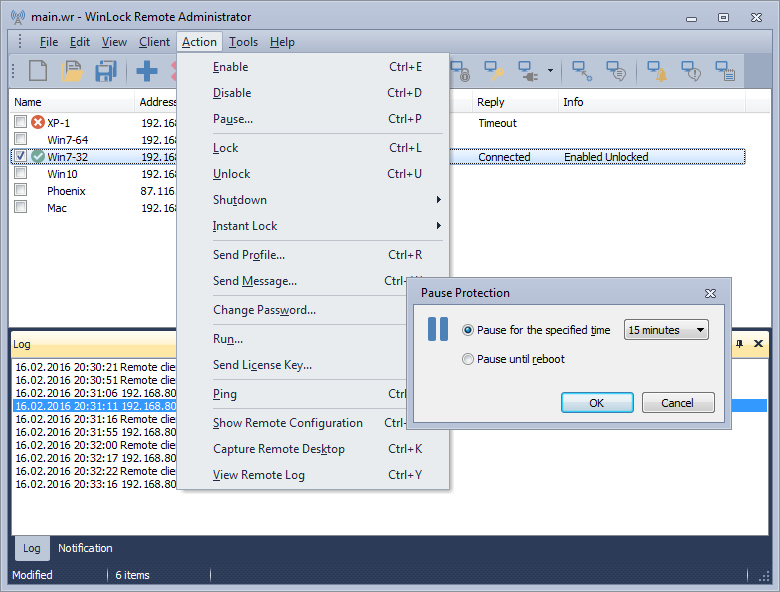Viewport: 780px width, 592px height.
Task: Click the Open file folder icon
Action: (x=72, y=71)
